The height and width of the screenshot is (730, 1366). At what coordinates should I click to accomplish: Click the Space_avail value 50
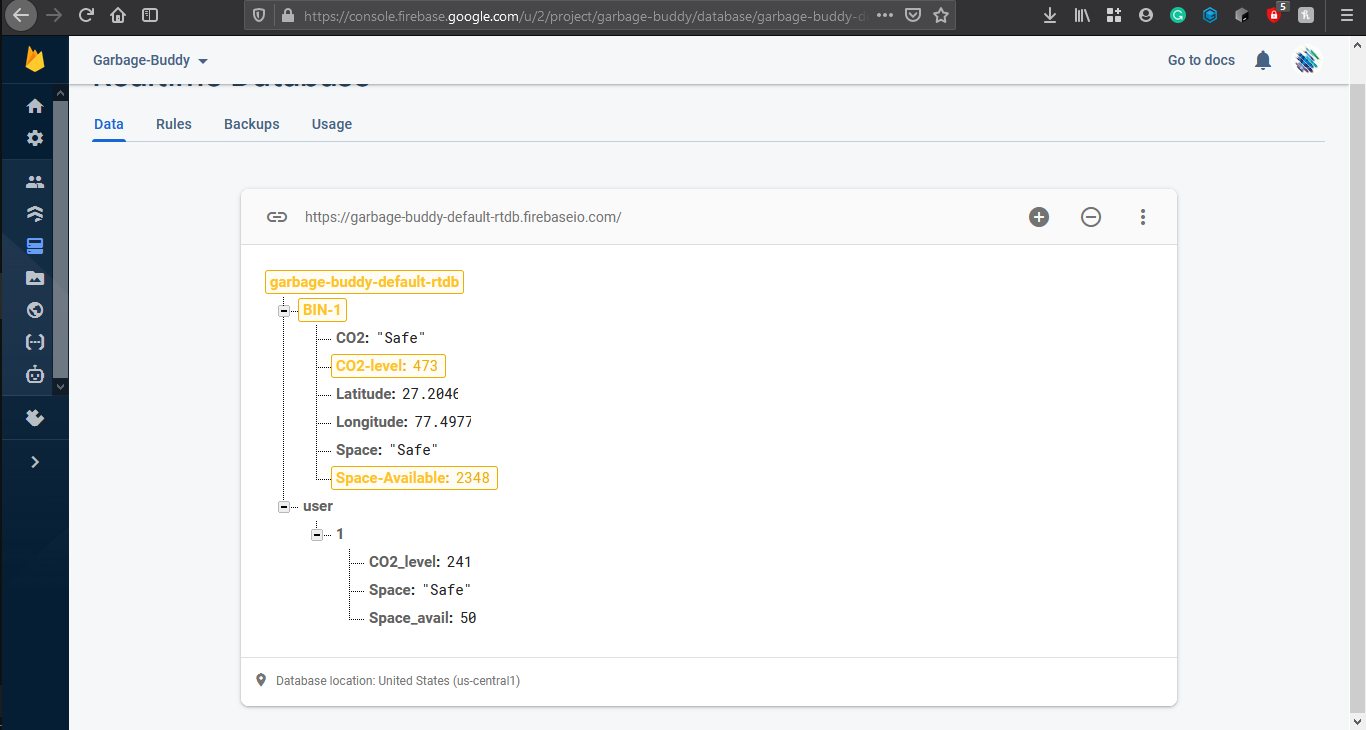coord(468,618)
